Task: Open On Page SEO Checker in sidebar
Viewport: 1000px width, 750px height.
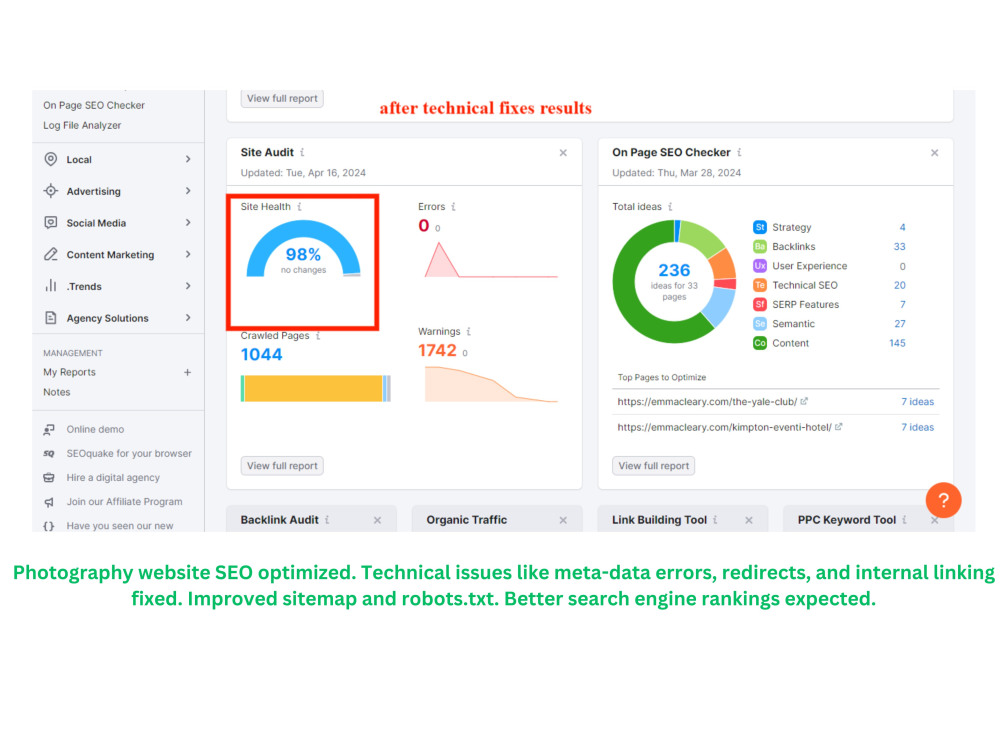Action: [x=94, y=105]
